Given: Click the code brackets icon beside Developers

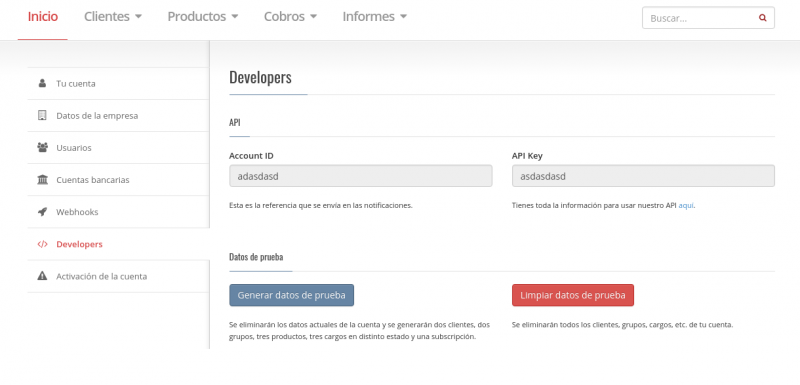Looking at the screenshot, I should pos(42,244).
